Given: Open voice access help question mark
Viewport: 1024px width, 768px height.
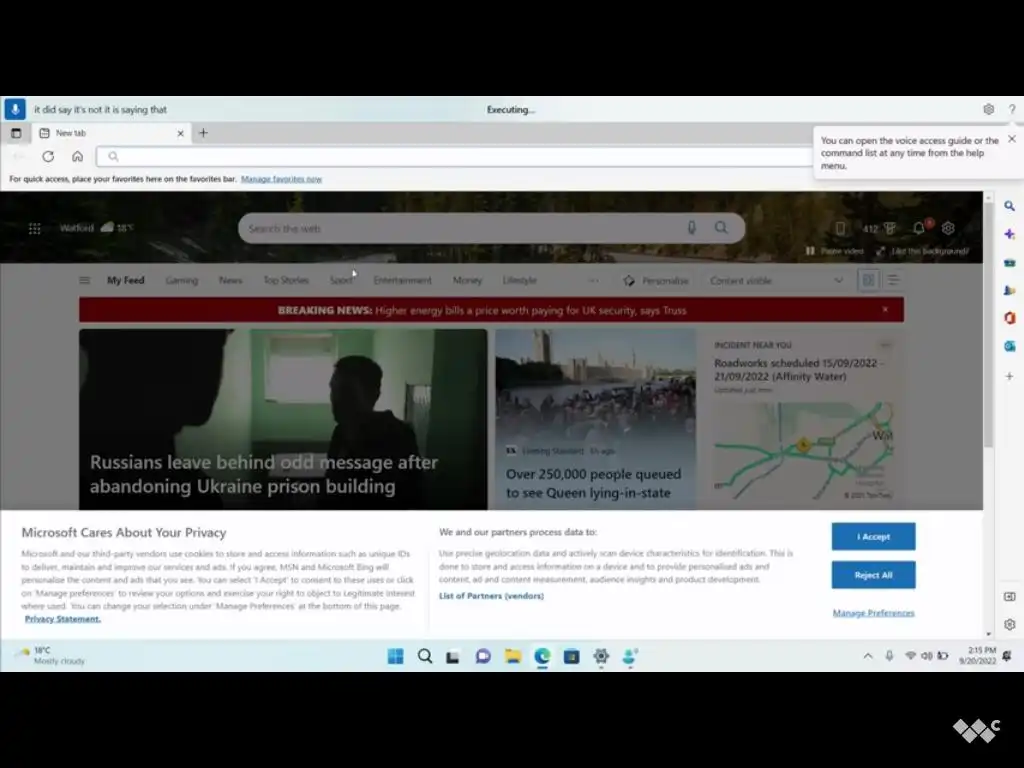Looking at the screenshot, I should pos(1012,109).
